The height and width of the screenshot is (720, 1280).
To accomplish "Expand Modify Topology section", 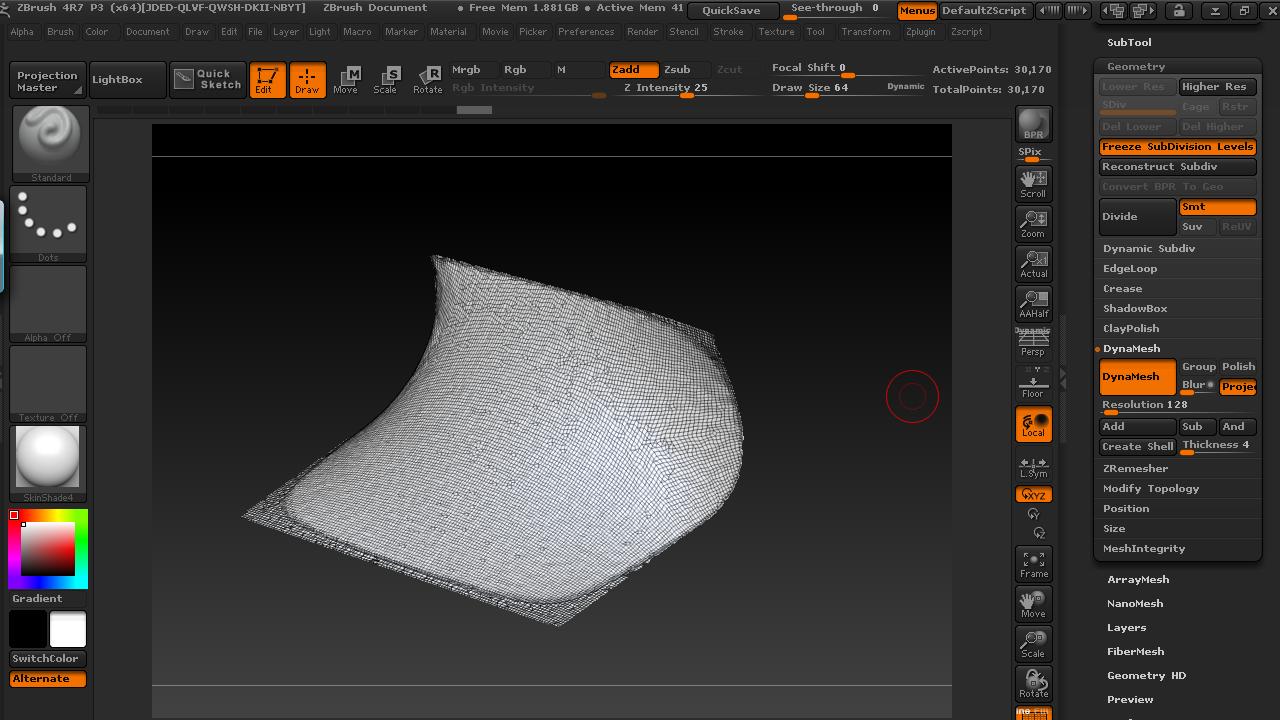I will (x=1151, y=488).
